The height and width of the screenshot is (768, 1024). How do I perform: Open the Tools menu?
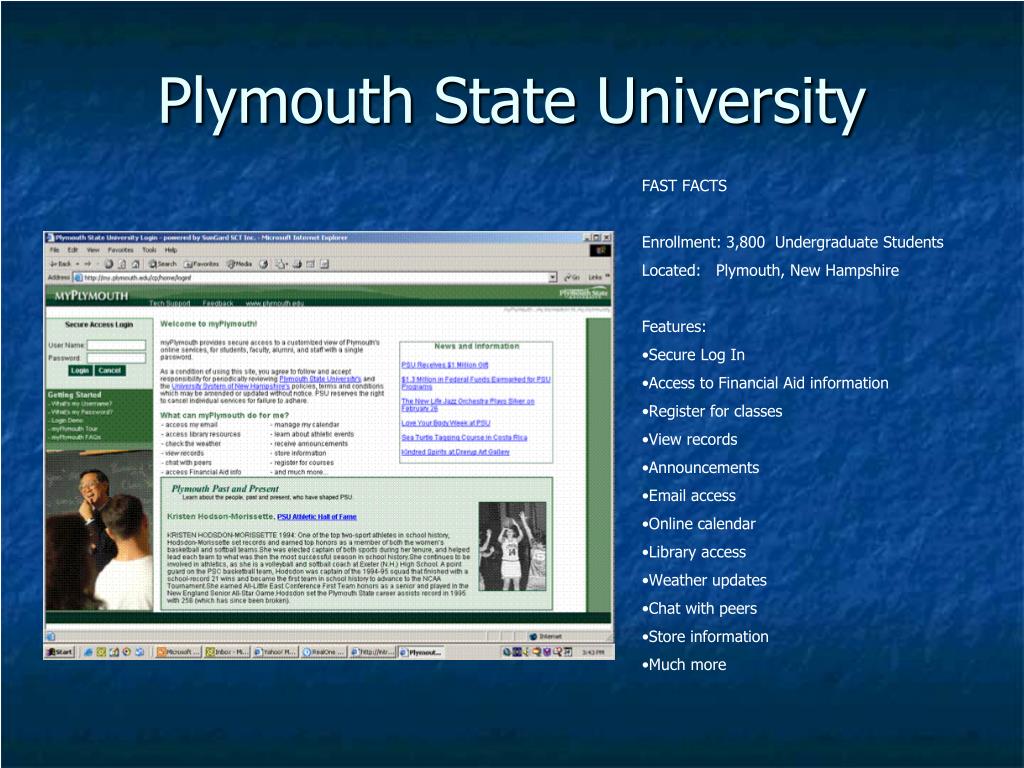click(x=150, y=250)
